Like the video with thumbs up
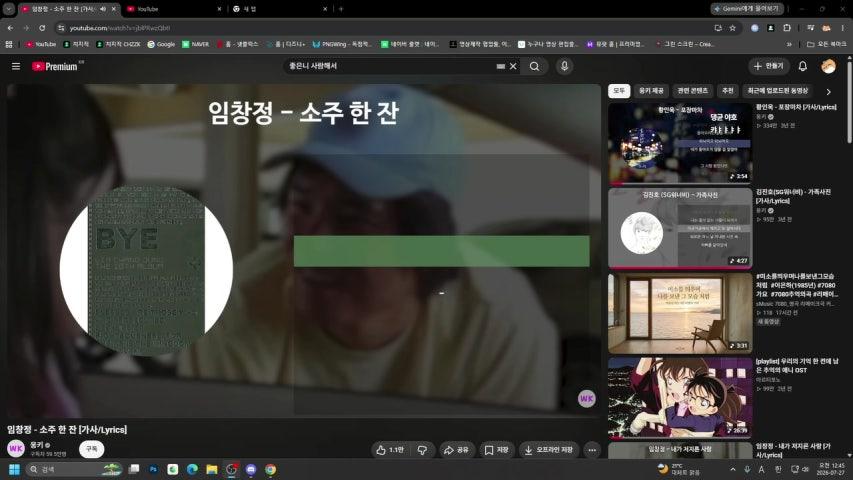 [390, 450]
